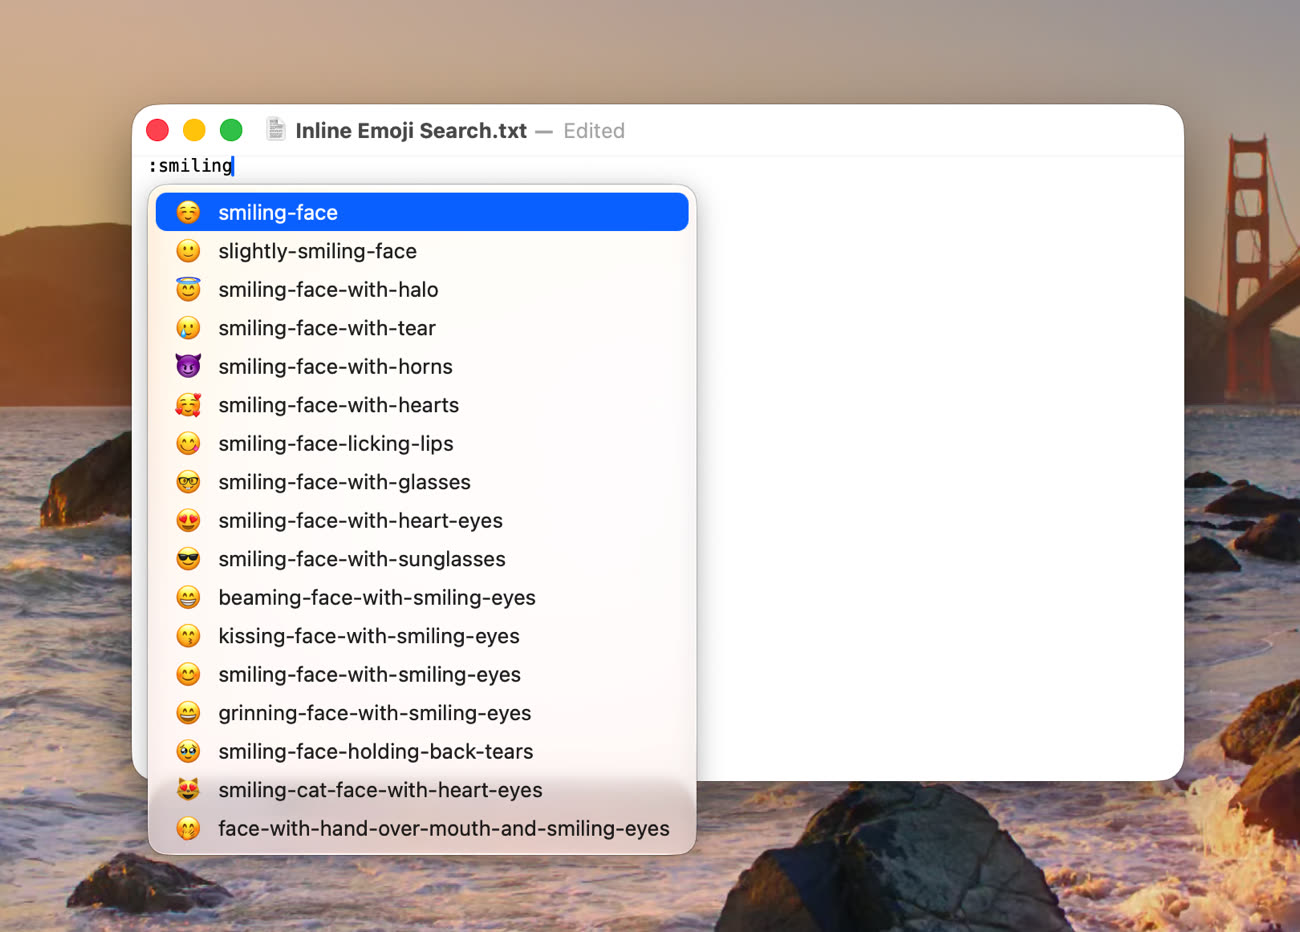Choose smiling-face-with-horns entry
The image size is (1300, 932).
pos(422,366)
